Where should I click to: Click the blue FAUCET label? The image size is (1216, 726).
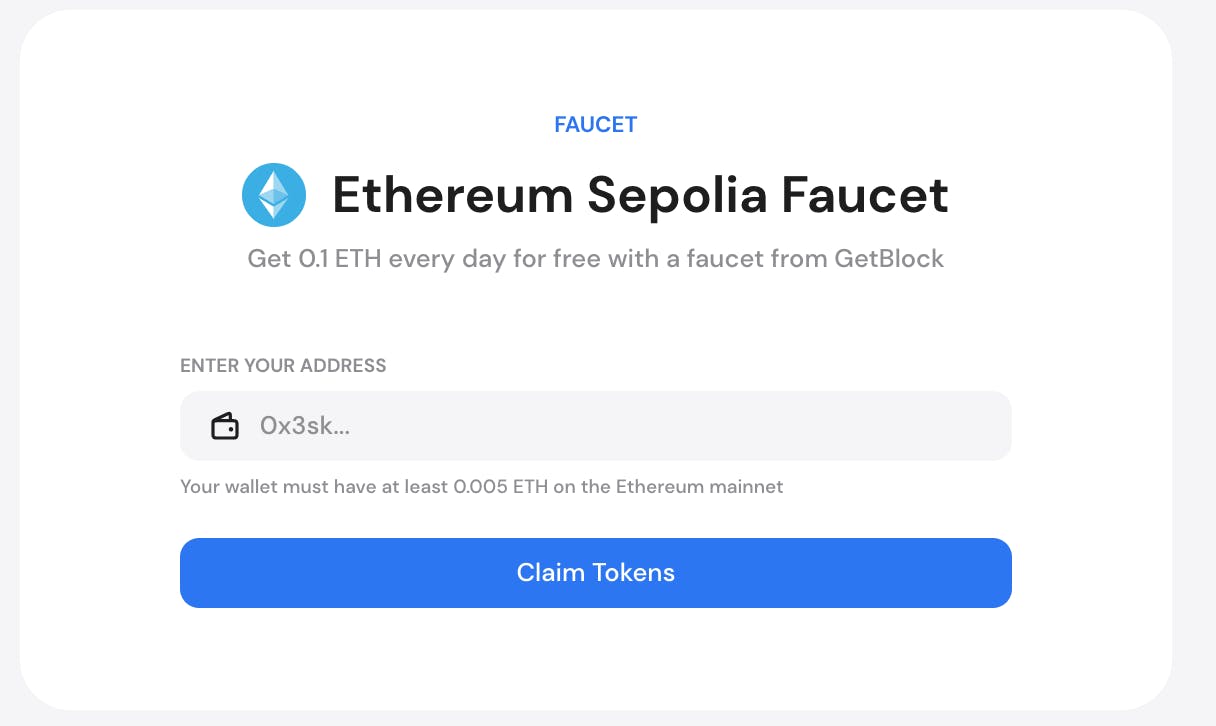[x=595, y=124]
